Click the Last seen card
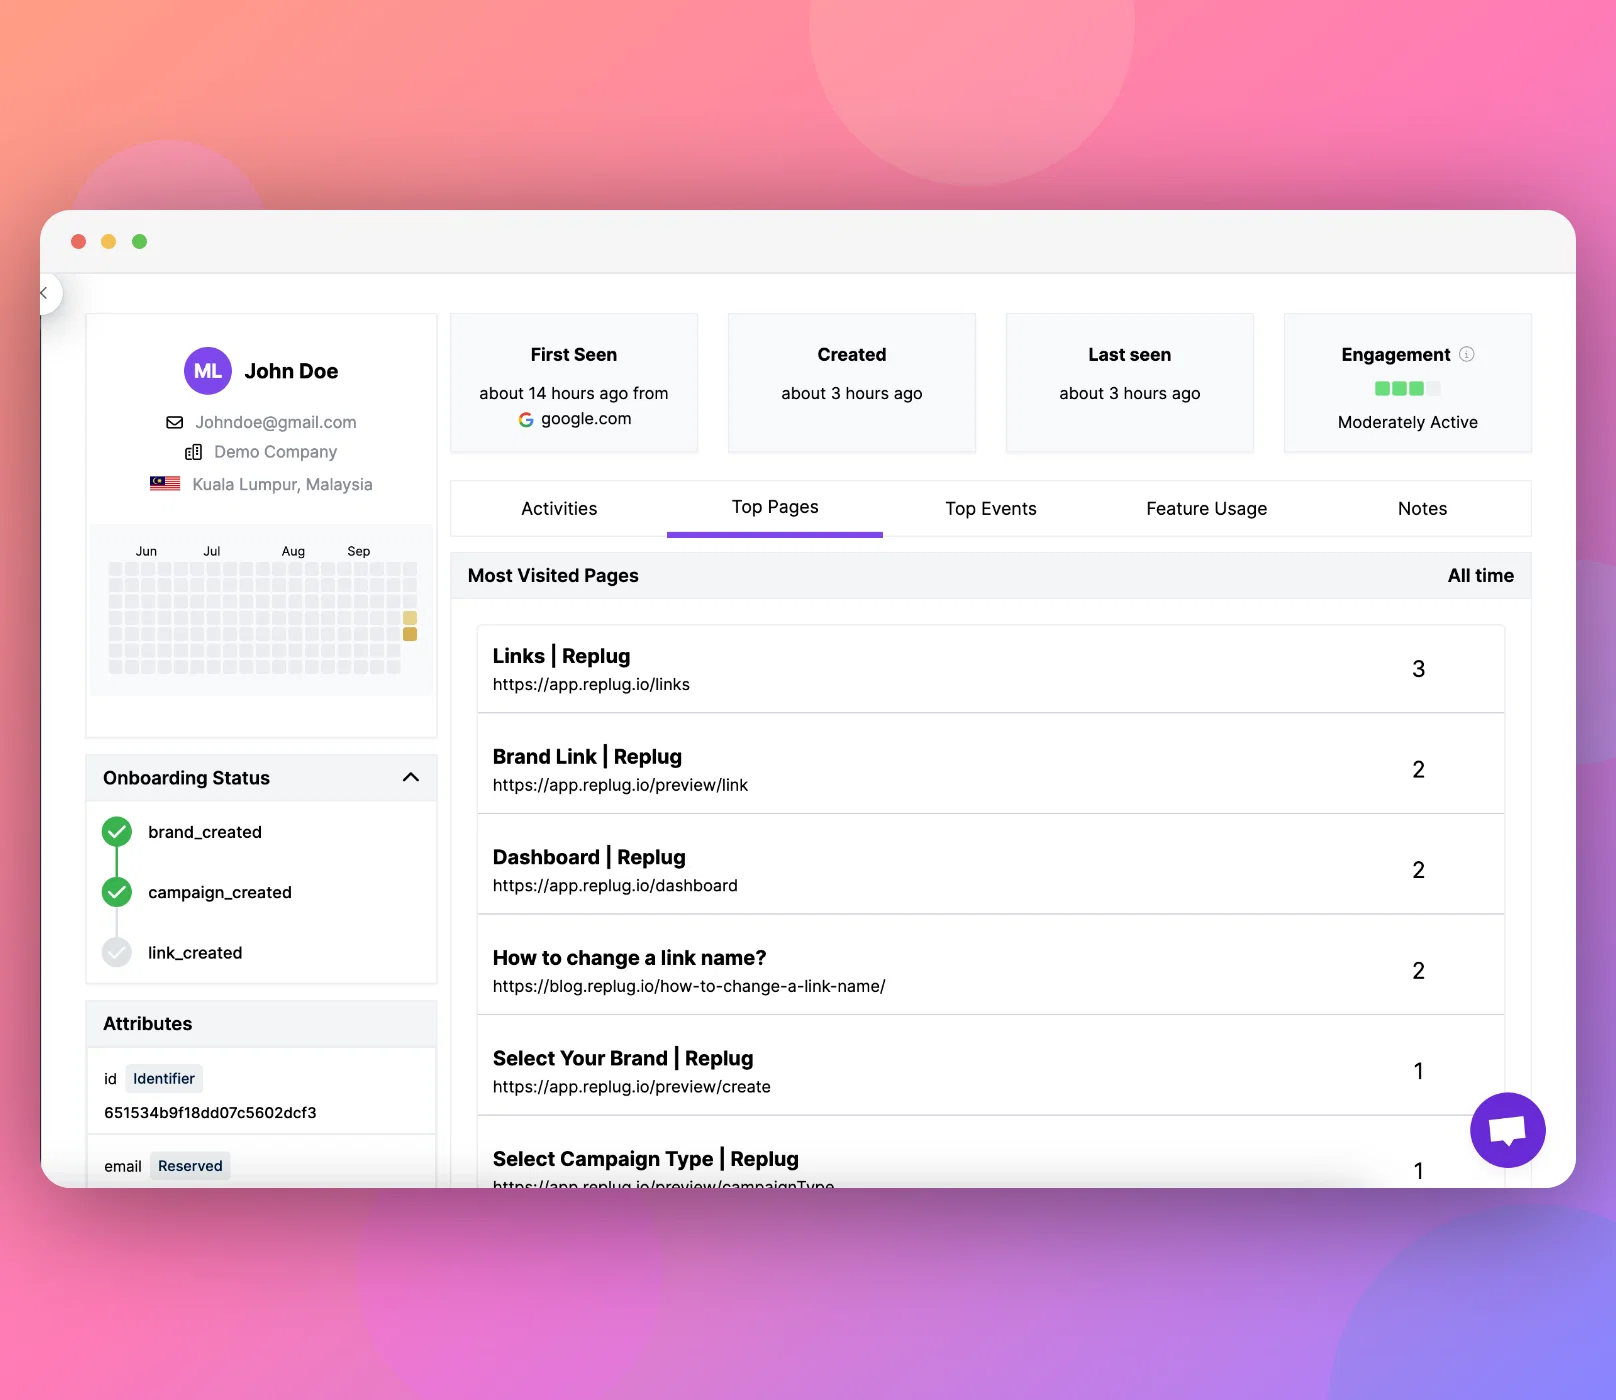This screenshot has width=1616, height=1400. pos(1130,383)
